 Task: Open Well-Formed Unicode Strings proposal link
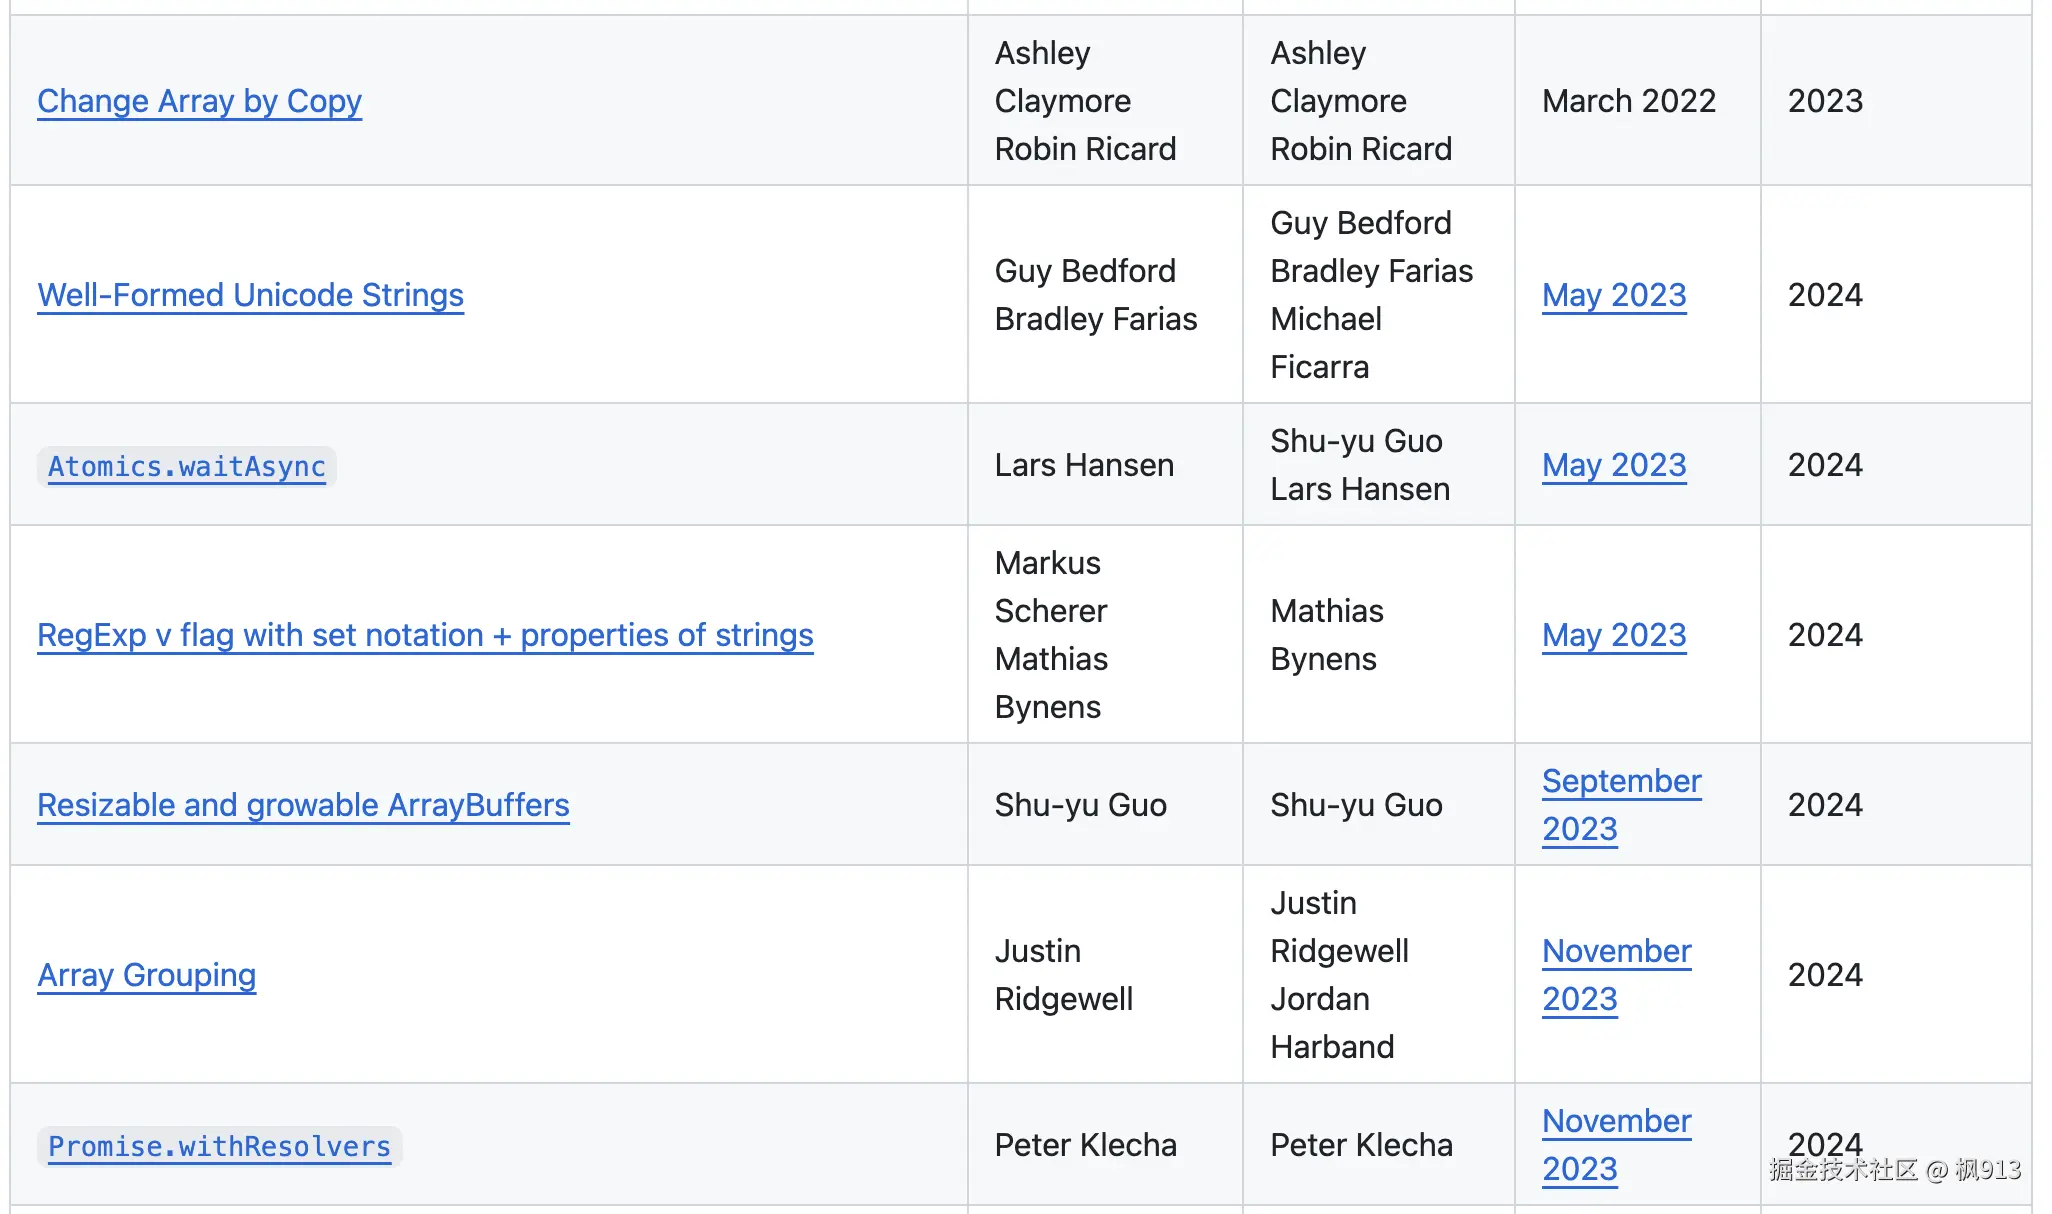click(250, 295)
